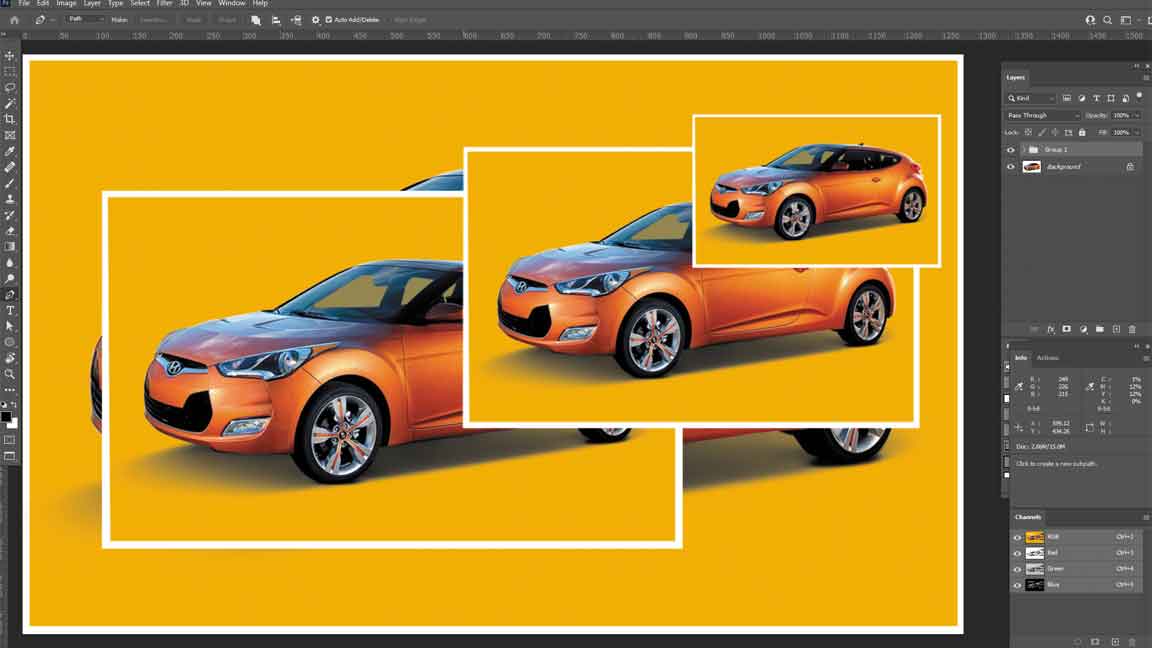
Task: Open the Fill value dropdown
Action: pyautogui.click(x=1137, y=132)
